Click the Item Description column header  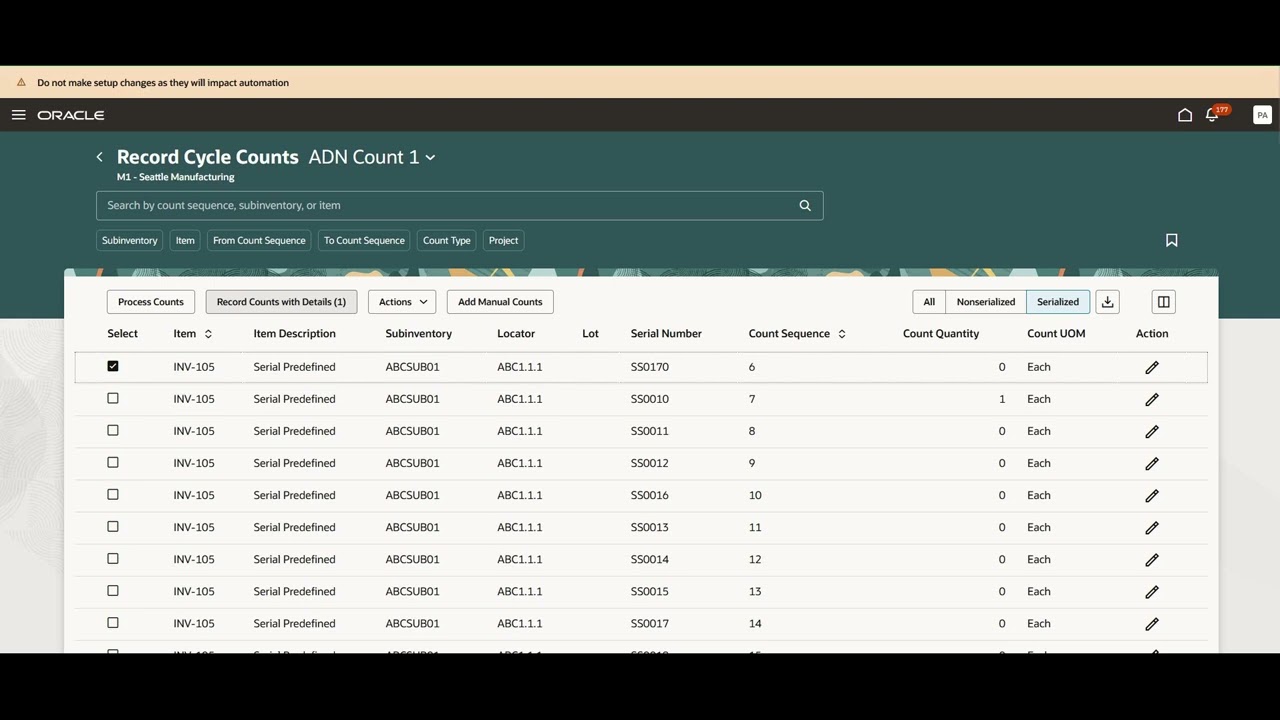tap(294, 334)
